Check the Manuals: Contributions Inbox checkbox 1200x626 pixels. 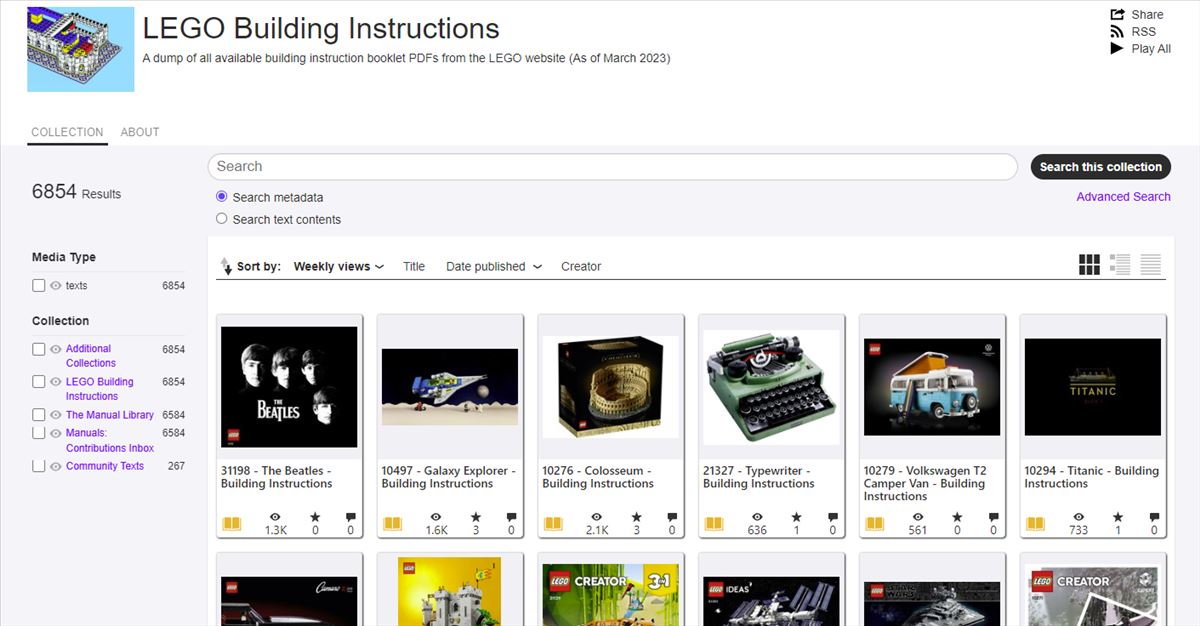(38, 433)
